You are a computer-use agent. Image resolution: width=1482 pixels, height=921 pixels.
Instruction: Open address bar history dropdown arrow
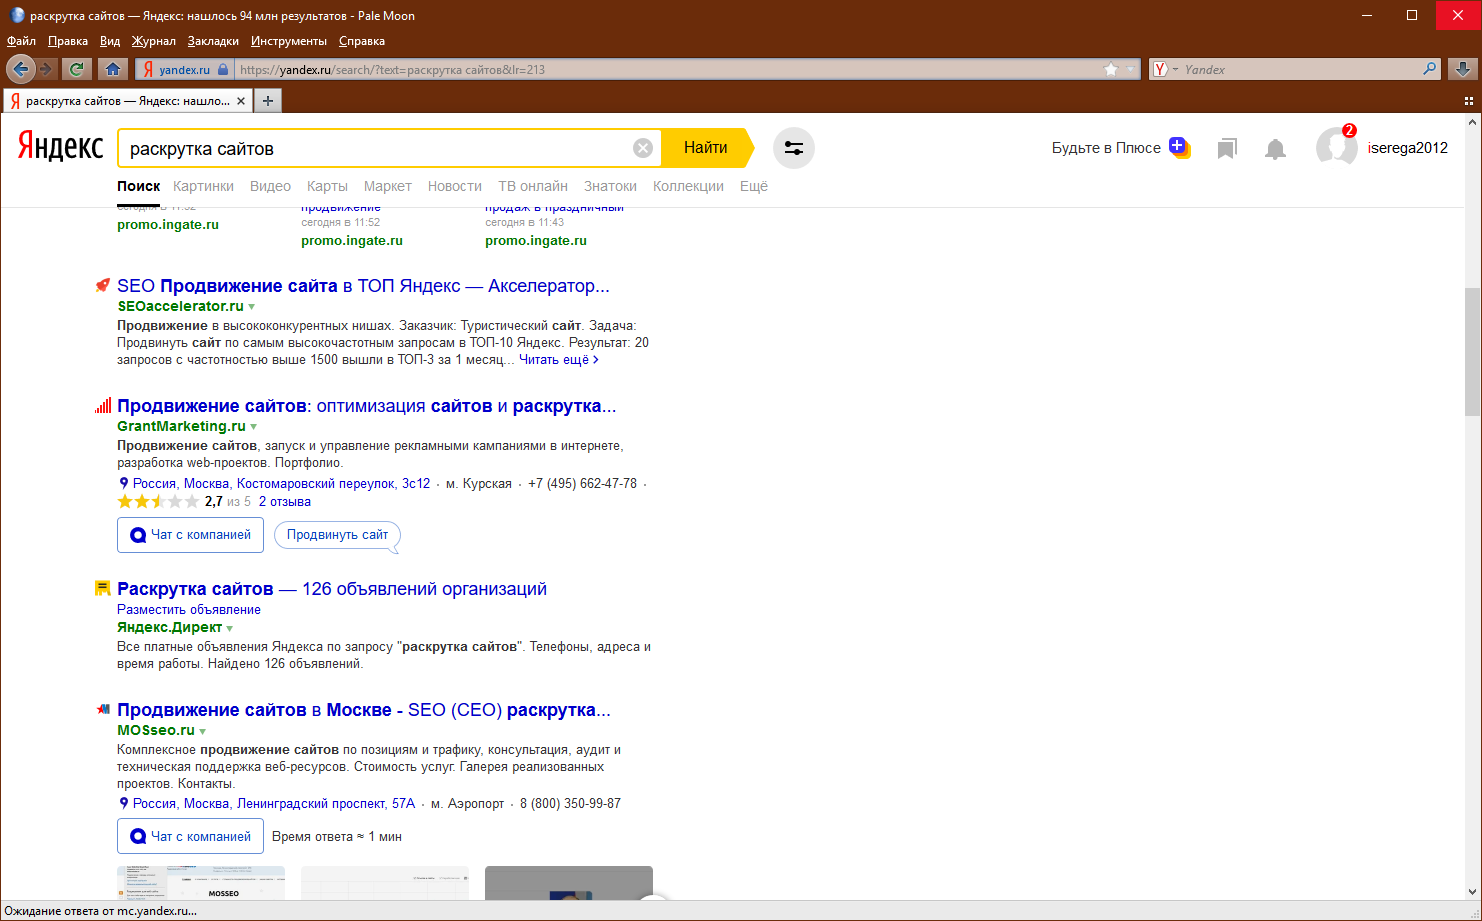(1131, 69)
